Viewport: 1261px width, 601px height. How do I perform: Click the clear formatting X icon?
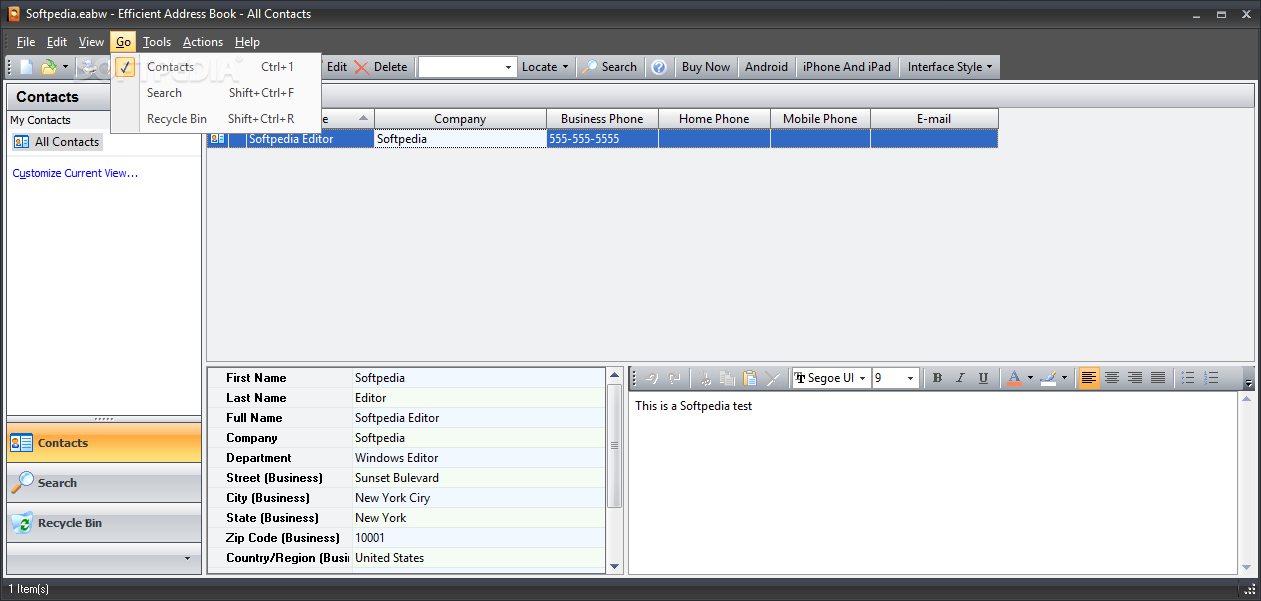click(x=772, y=378)
